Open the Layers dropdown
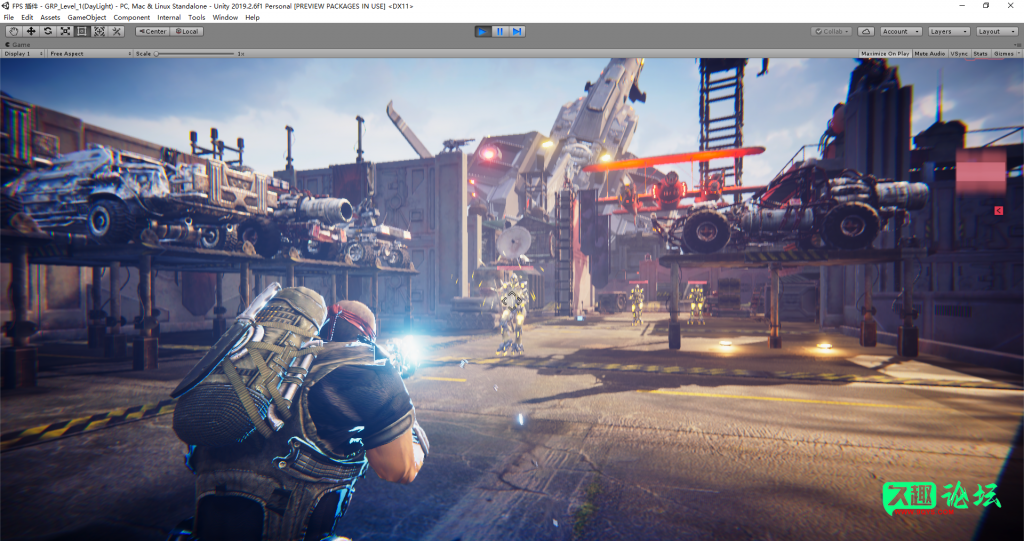The image size is (1024, 541). coord(948,31)
